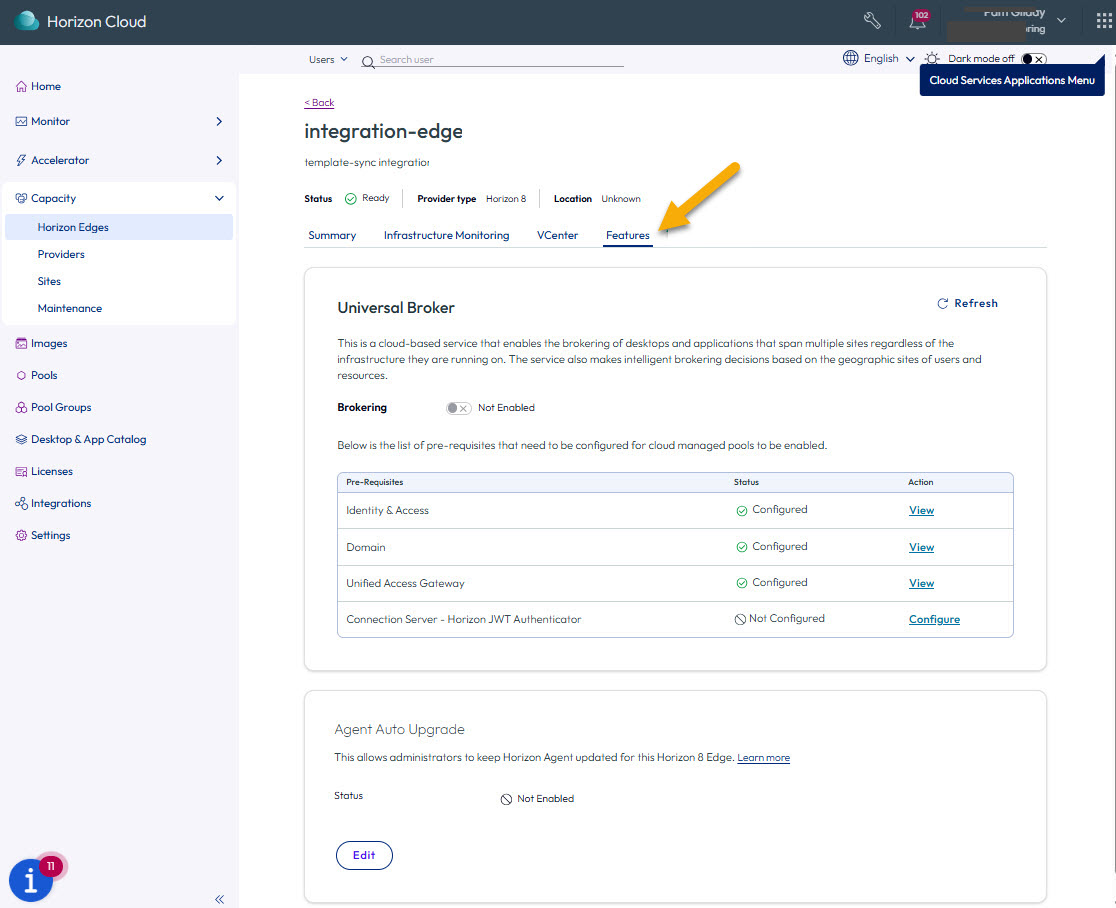Click the Edit button
This screenshot has height=908, width=1116.
tap(364, 856)
